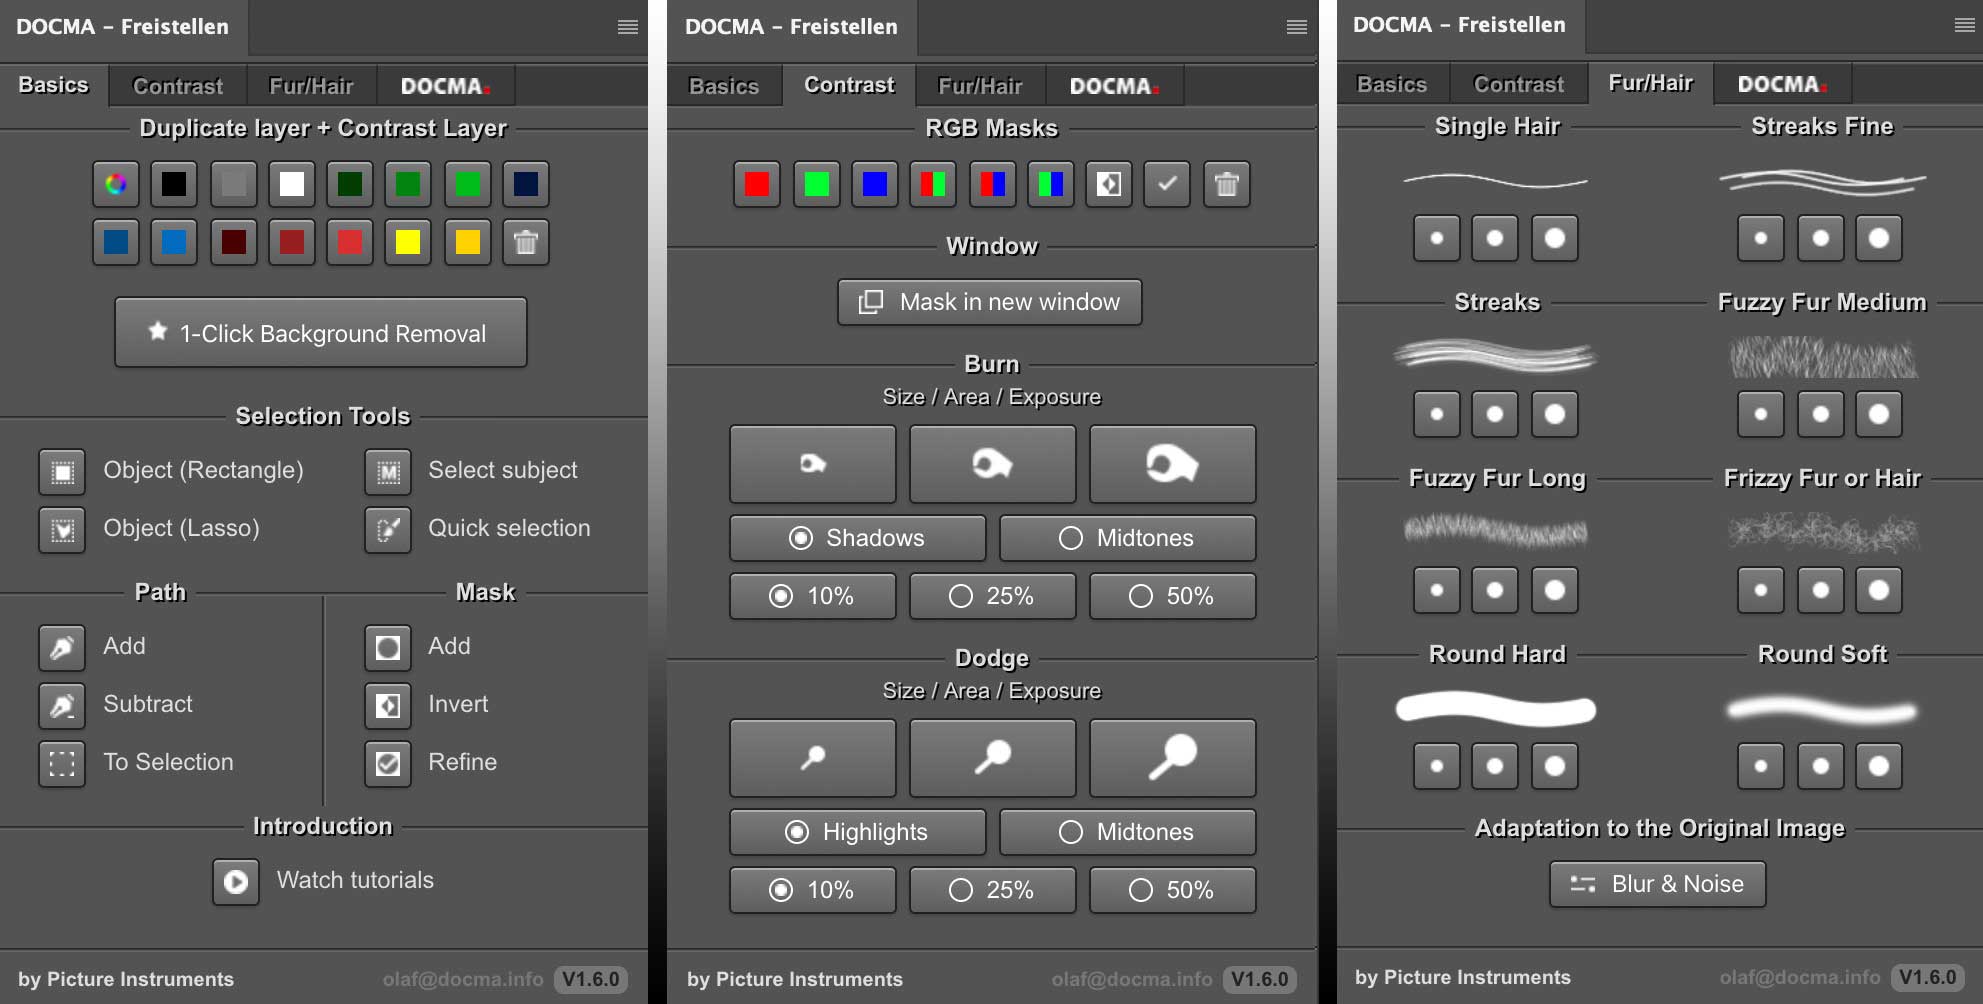1983x1004 pixels.
Task: Choose the Object (Lasso) tool icon
Action: (x=62, y=529)
